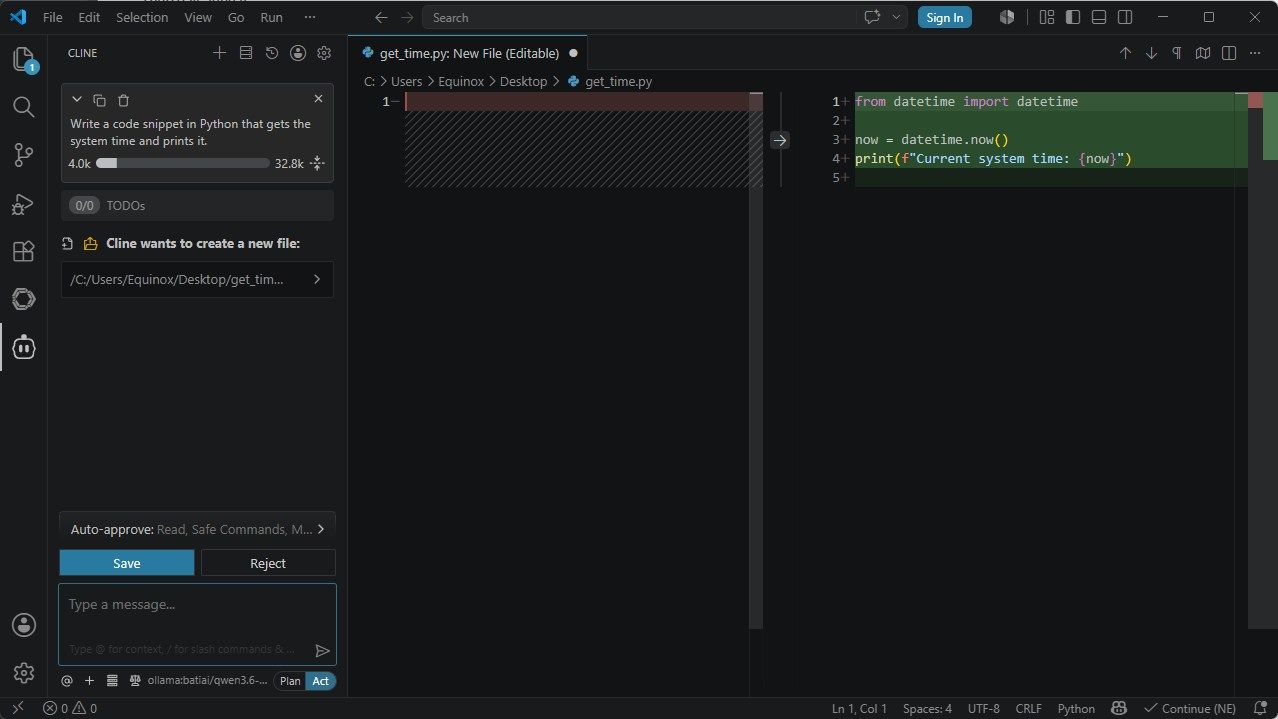Open the rules balance-scale icon

pos(135,681)
